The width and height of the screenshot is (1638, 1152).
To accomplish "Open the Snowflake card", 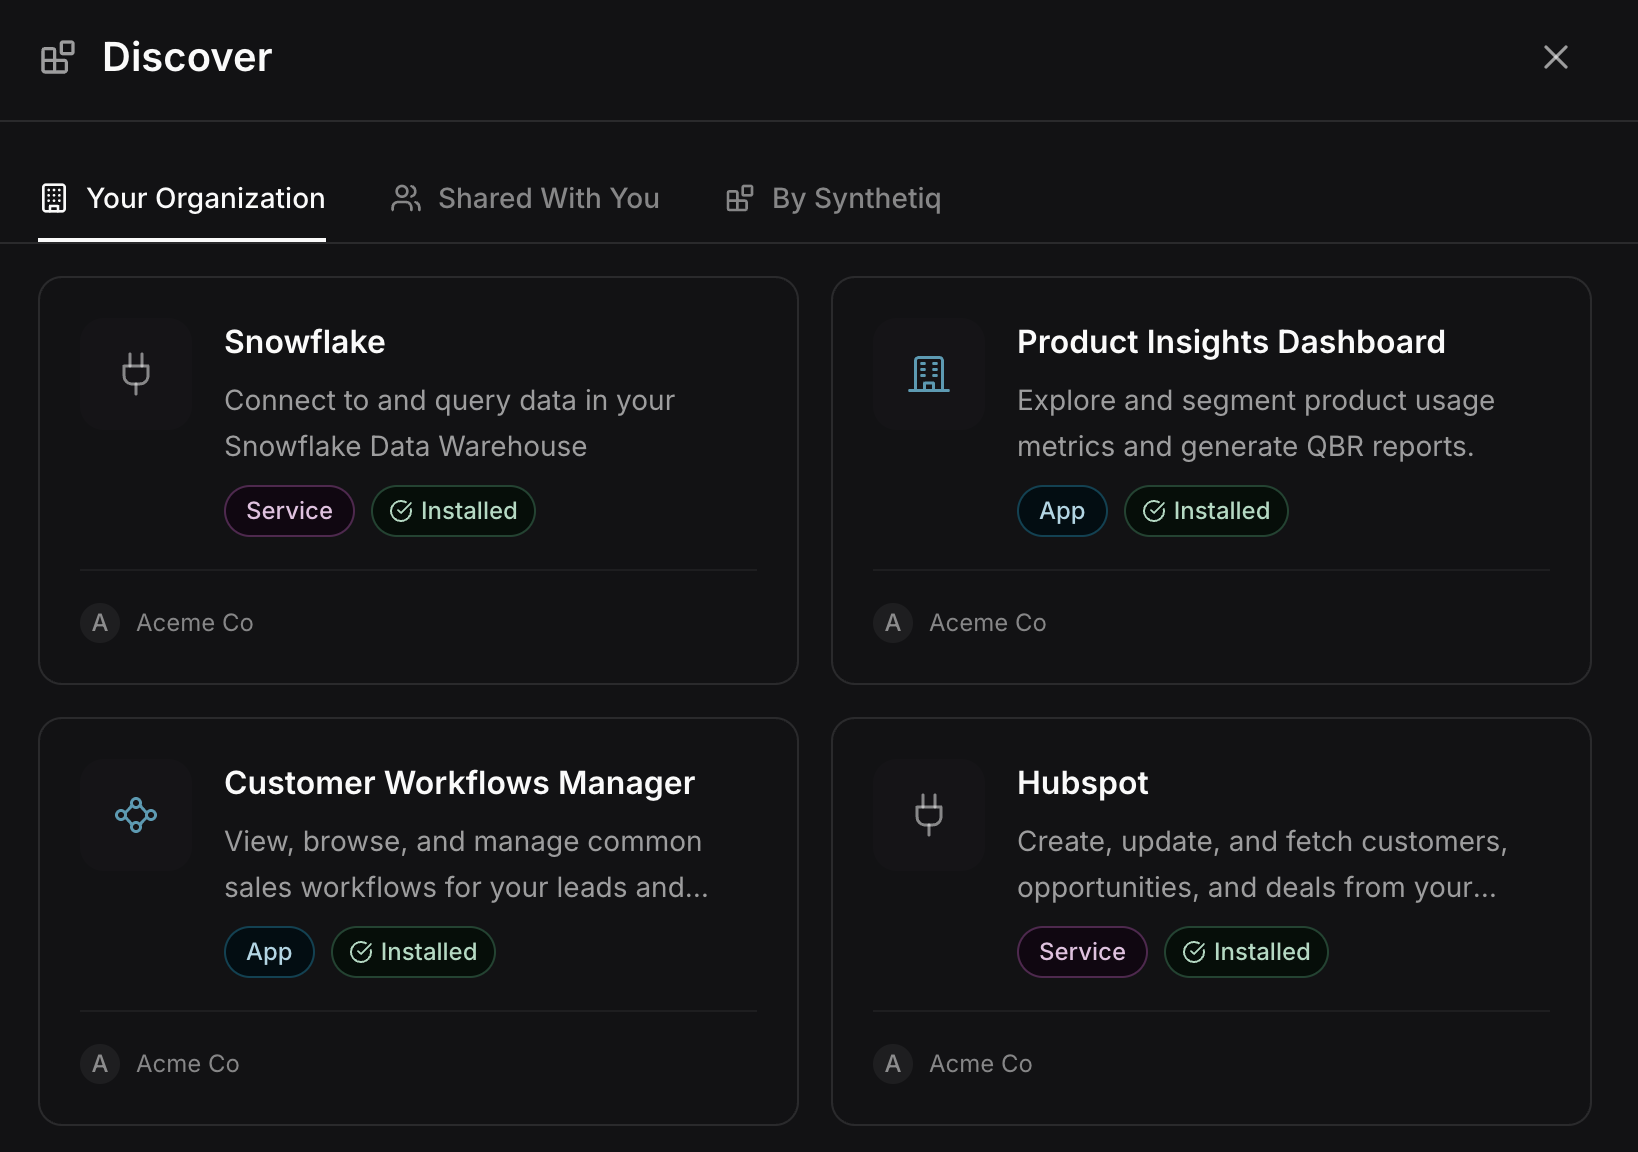I will click(x=418, y=480).
